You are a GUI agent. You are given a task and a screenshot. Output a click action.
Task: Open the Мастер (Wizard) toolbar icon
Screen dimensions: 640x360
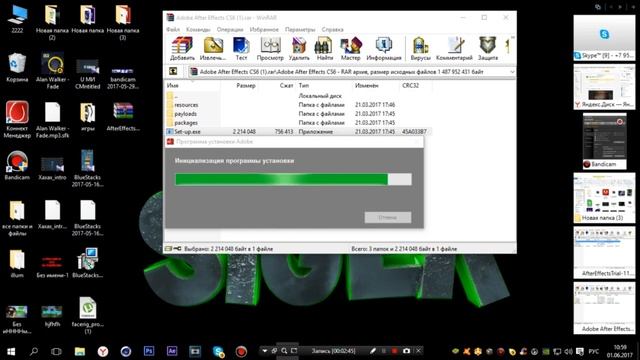(351, 49)
